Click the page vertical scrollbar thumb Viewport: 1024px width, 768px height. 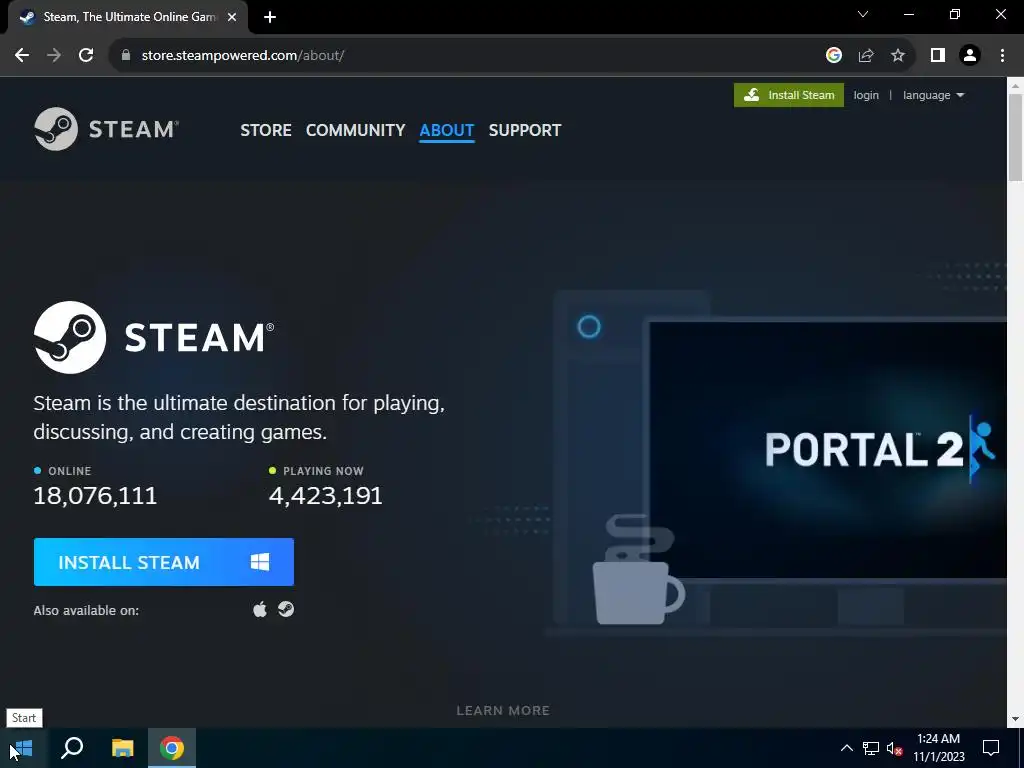point(1015,137)
